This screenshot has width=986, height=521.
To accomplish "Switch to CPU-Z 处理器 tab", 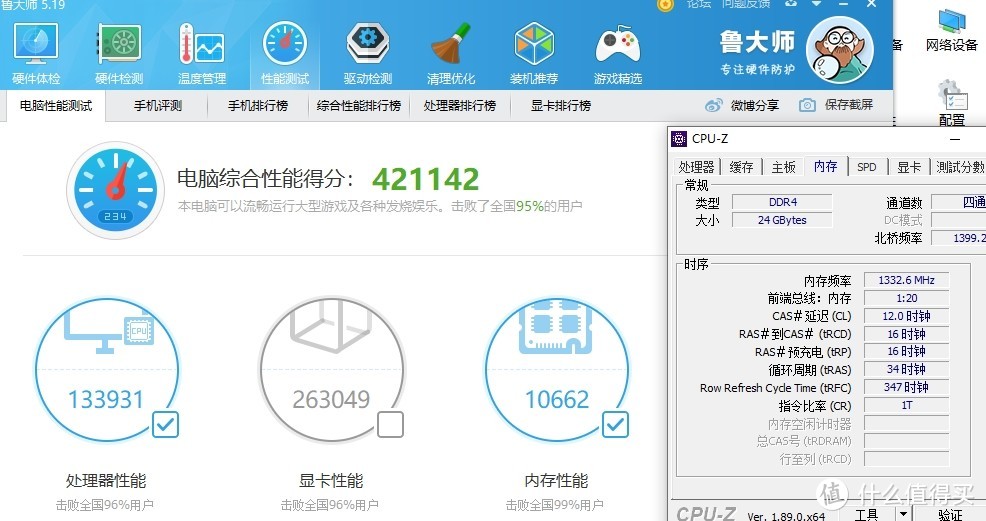I will point(697,167).
